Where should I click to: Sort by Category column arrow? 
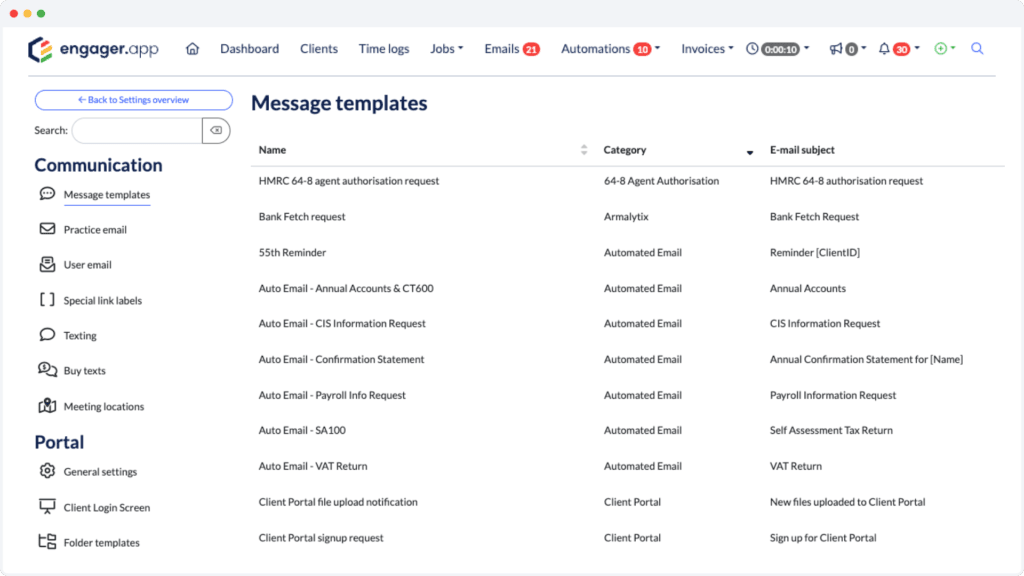(750, 152)
